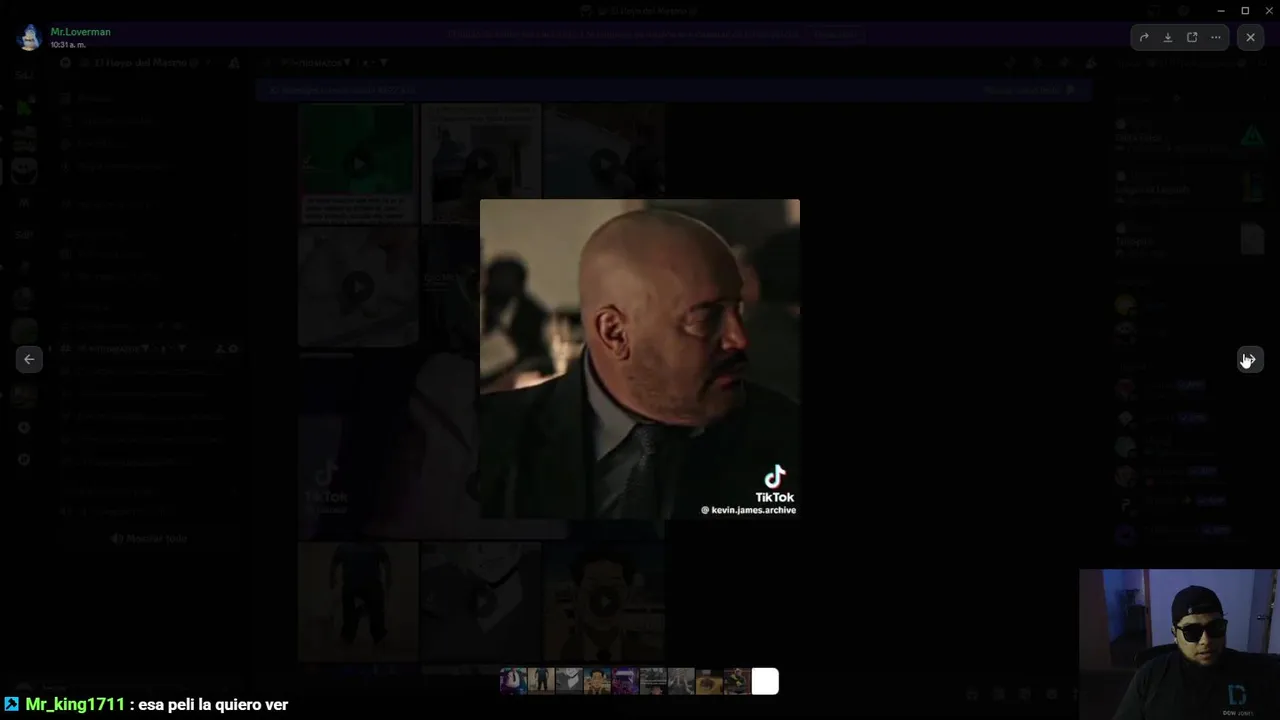Select the thumbnail of person in green jacket
1280x720 pixels.
coord(737,681)
